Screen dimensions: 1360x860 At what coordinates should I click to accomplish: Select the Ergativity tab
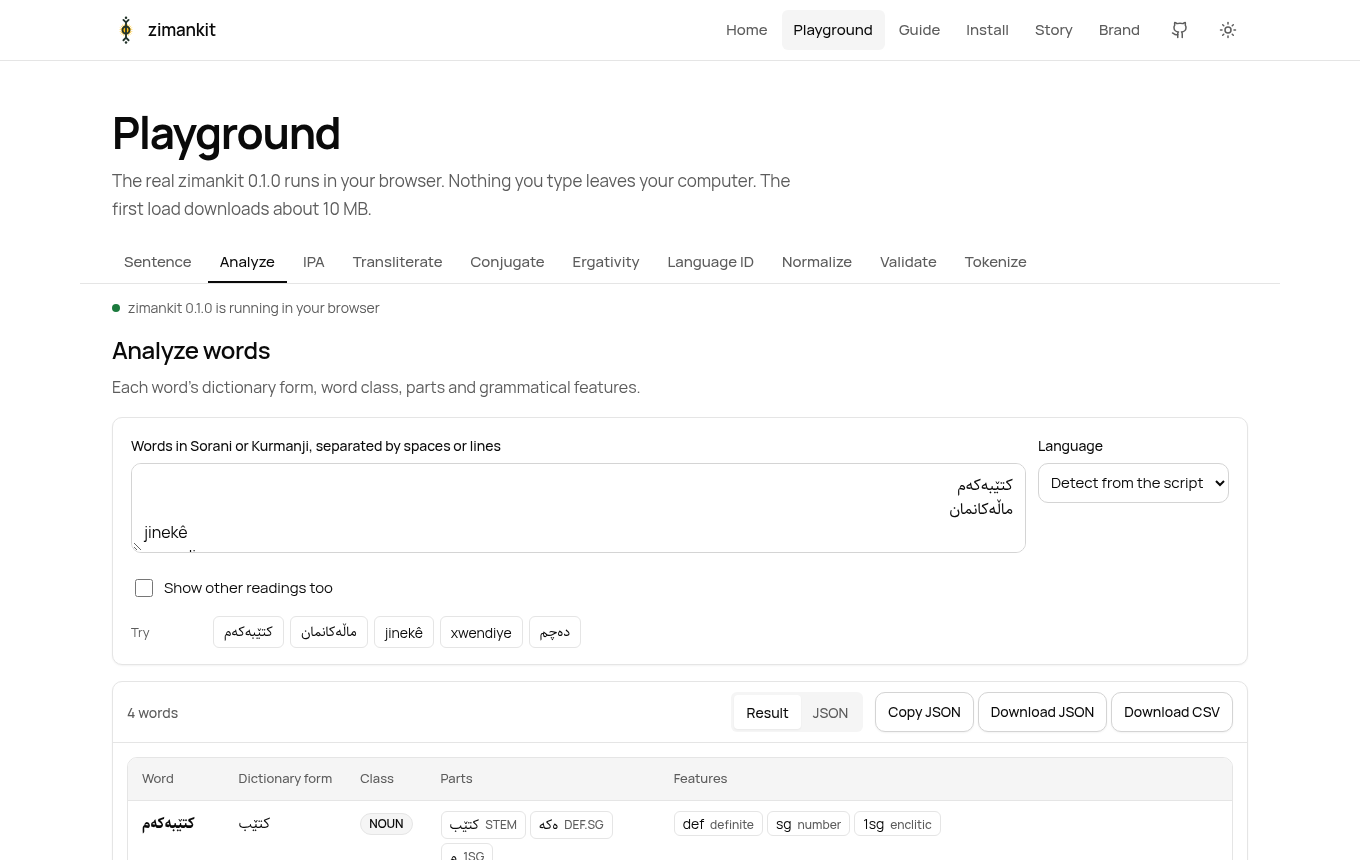click(606, 262)
